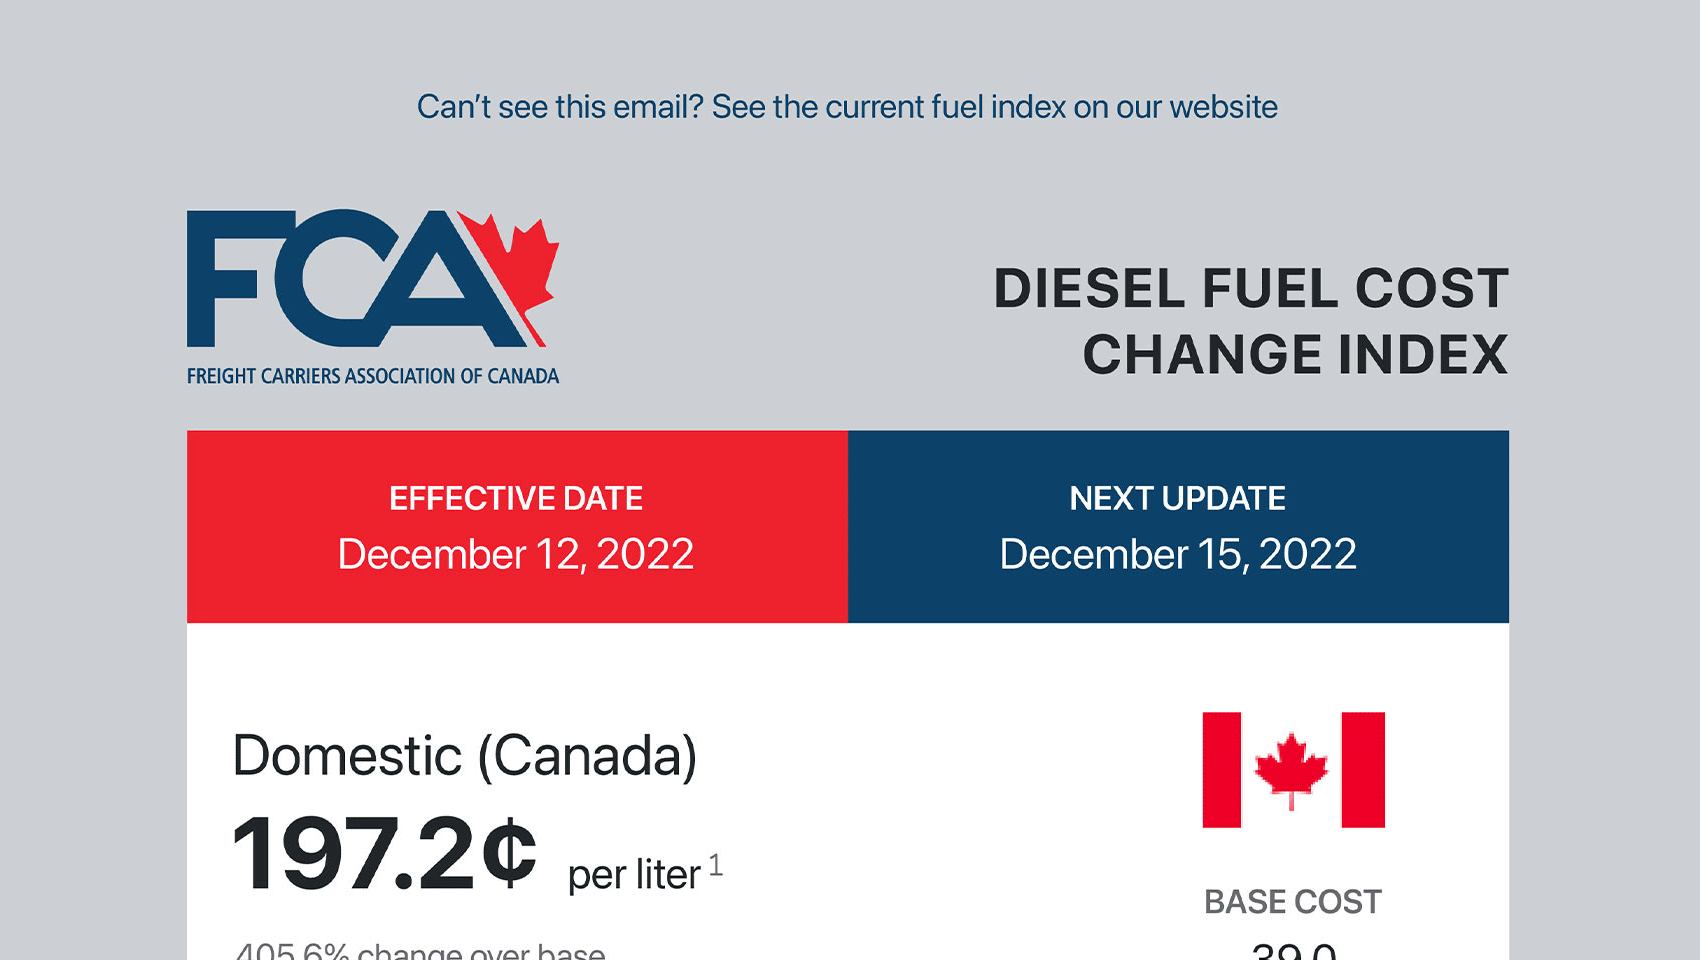The width and height of the screenshot is (1700, 960).
Task: Open the current fuel index website link
Action: [847, 107]
